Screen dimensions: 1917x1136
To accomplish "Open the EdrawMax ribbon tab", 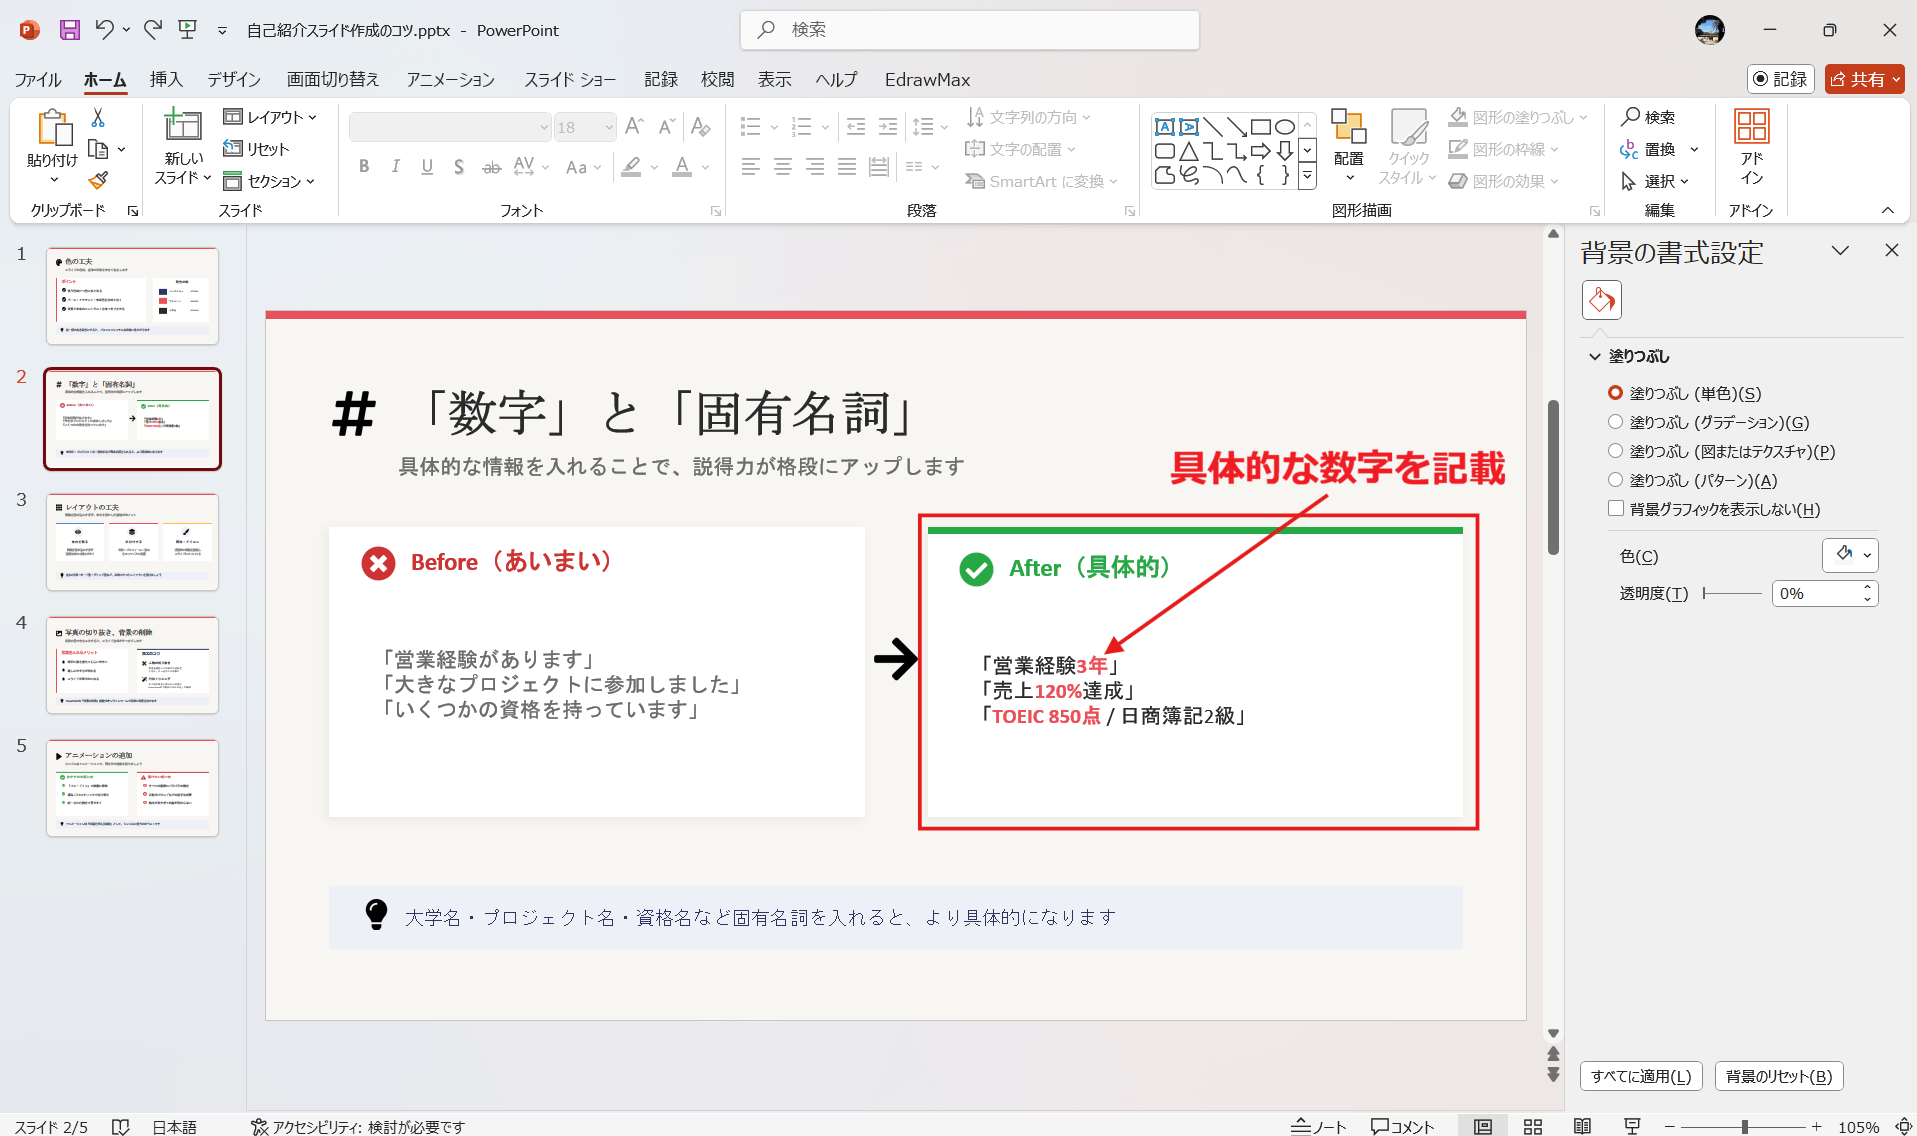I will 926,79.
